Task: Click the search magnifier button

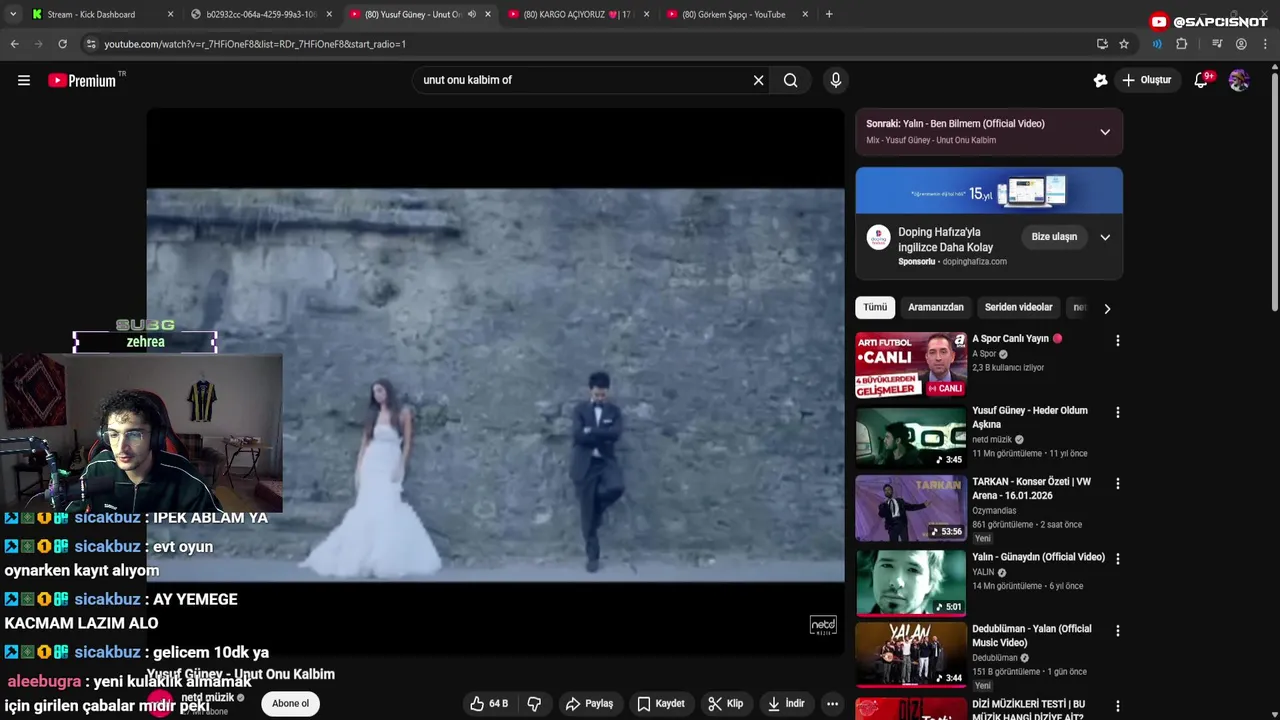Action: [x=791, y=80]
